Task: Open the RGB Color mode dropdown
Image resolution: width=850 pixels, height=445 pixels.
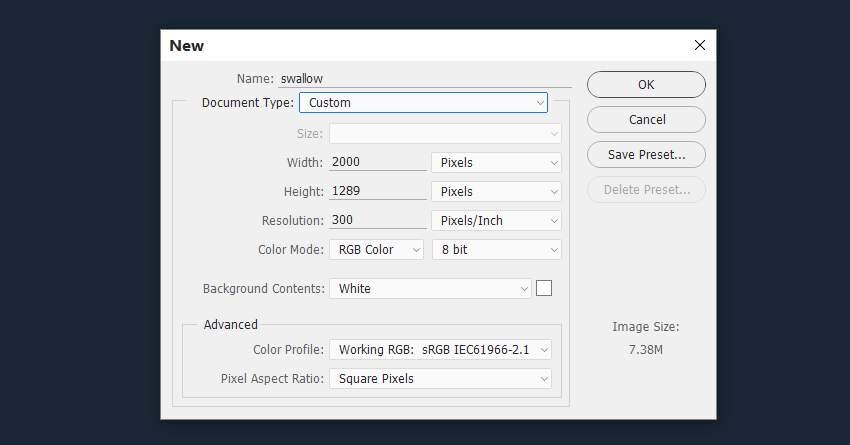Action: coord(376,250)
